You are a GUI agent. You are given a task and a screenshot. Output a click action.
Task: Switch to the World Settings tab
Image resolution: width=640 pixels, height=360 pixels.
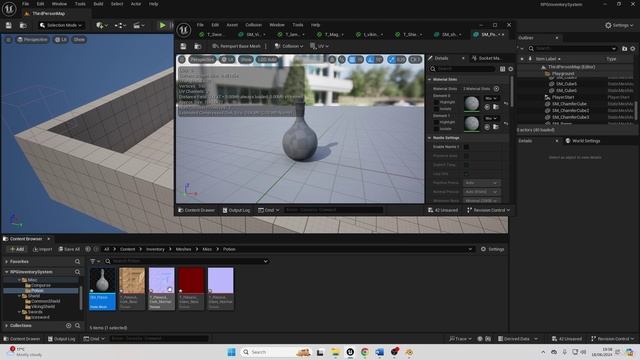(x=582, y=141)
